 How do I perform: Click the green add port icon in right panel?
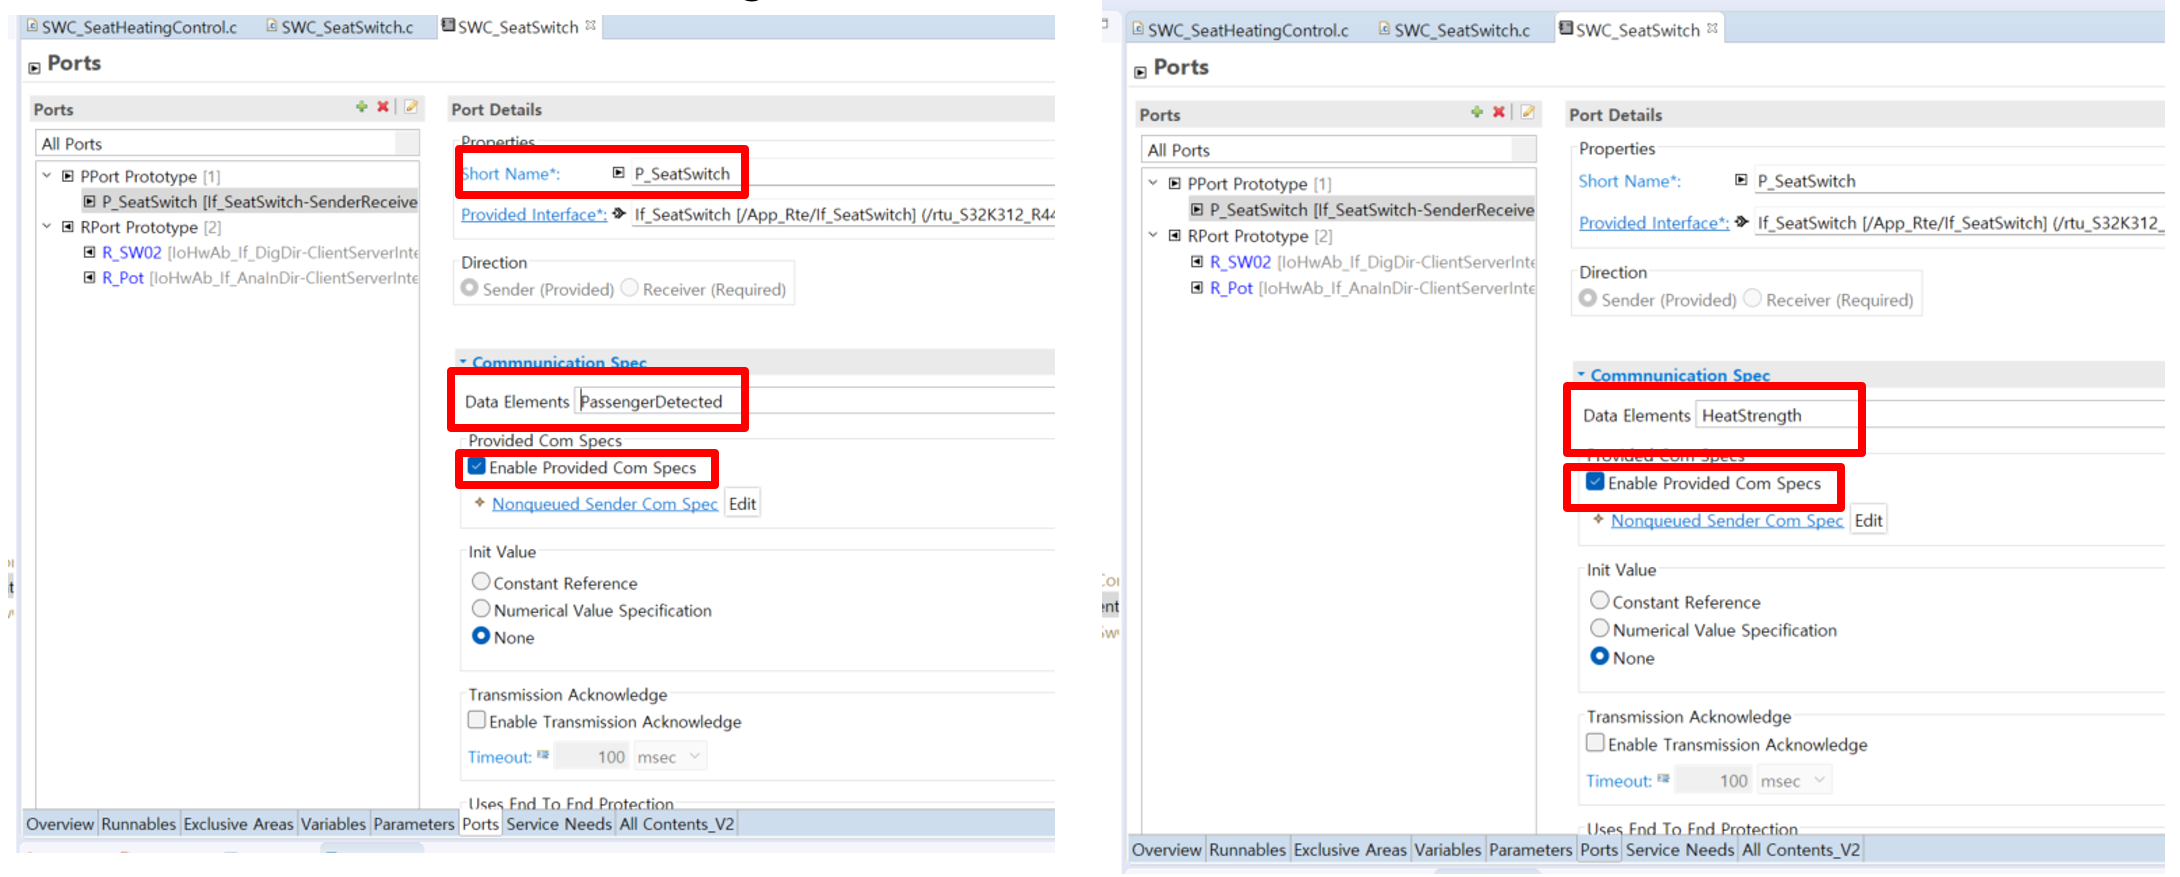point(1476,112)
